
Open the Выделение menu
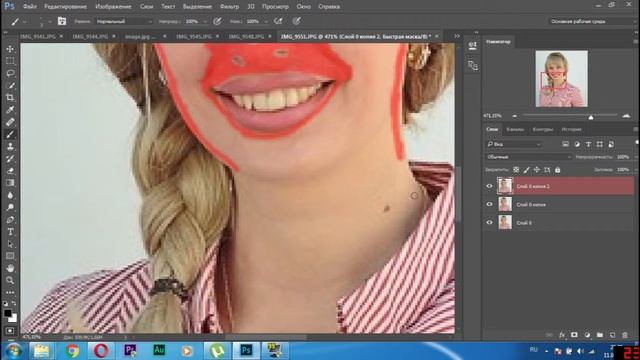pos(198,7)
